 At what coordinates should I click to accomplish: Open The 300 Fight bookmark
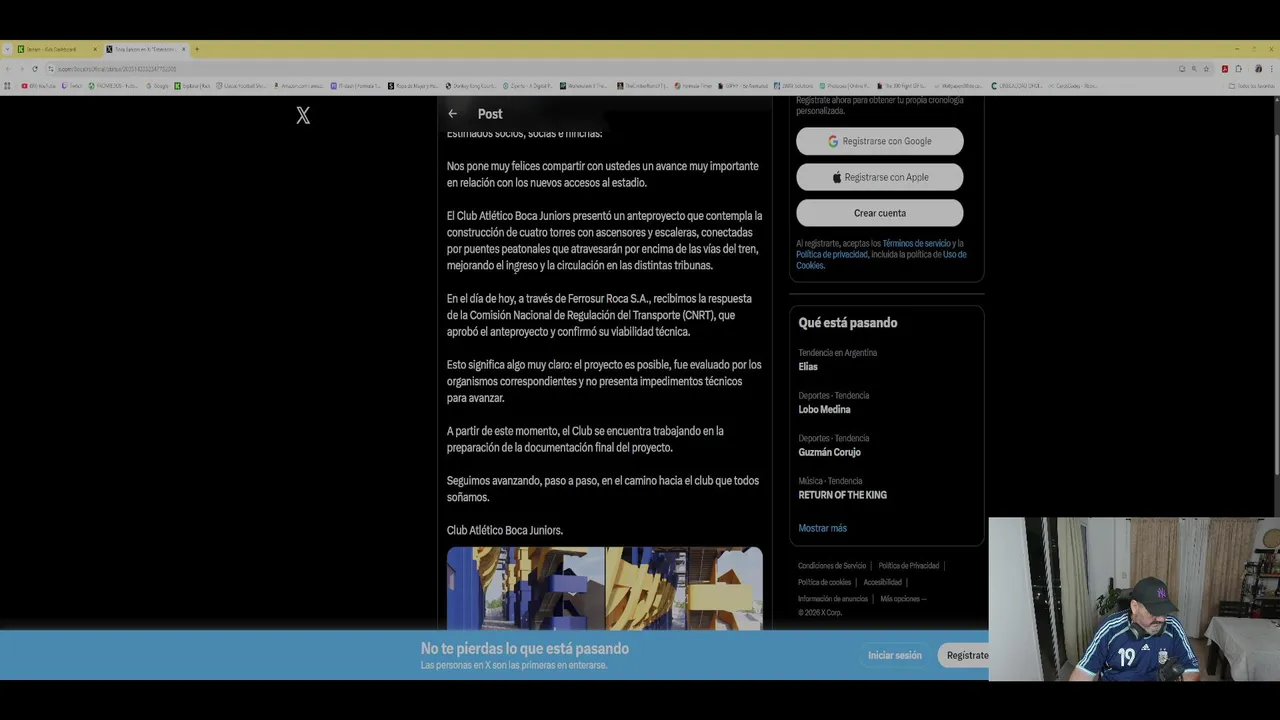pos(901,86)
